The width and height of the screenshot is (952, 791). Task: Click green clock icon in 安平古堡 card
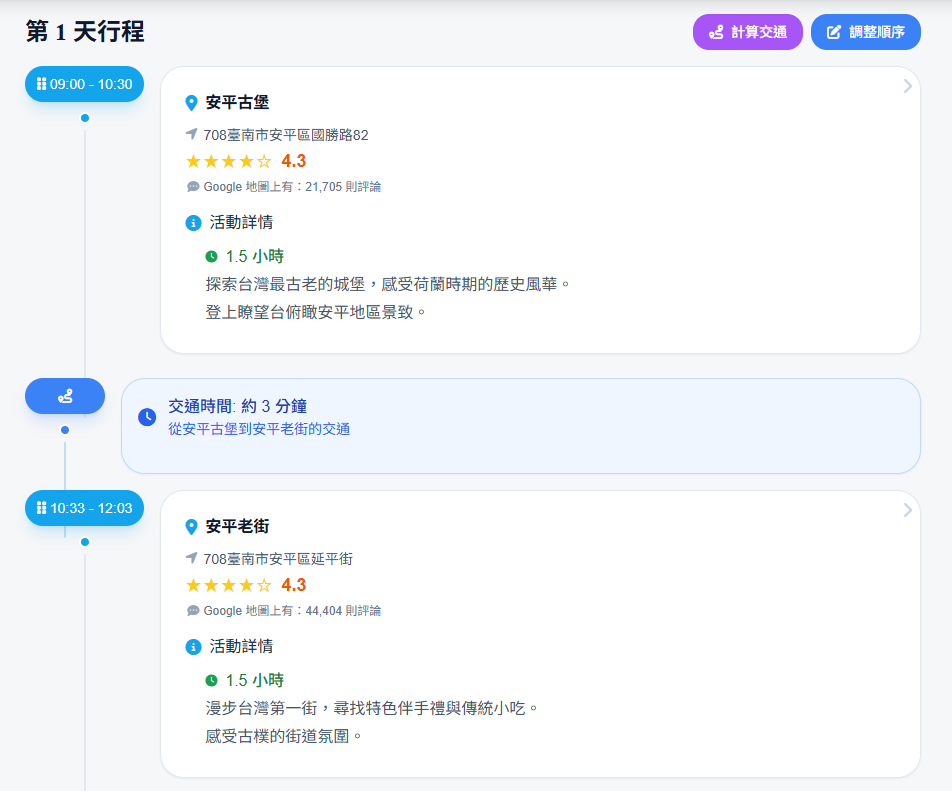211,256
